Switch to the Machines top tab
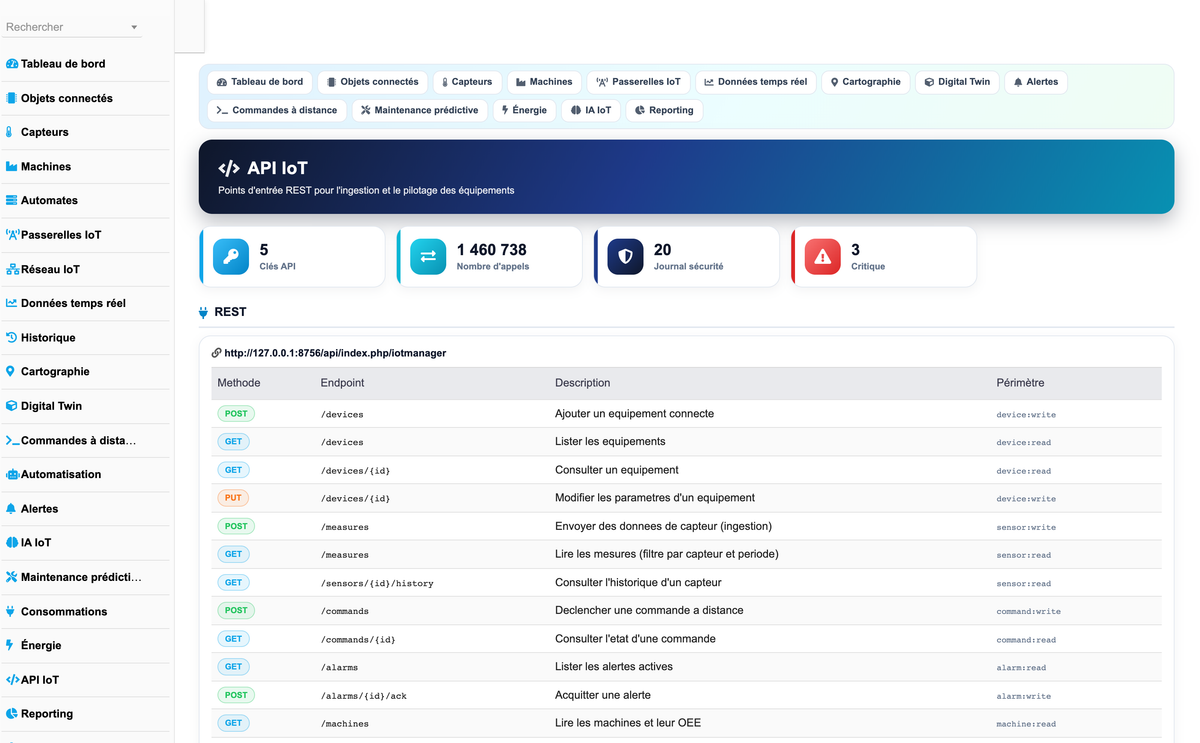 [544, 82]
